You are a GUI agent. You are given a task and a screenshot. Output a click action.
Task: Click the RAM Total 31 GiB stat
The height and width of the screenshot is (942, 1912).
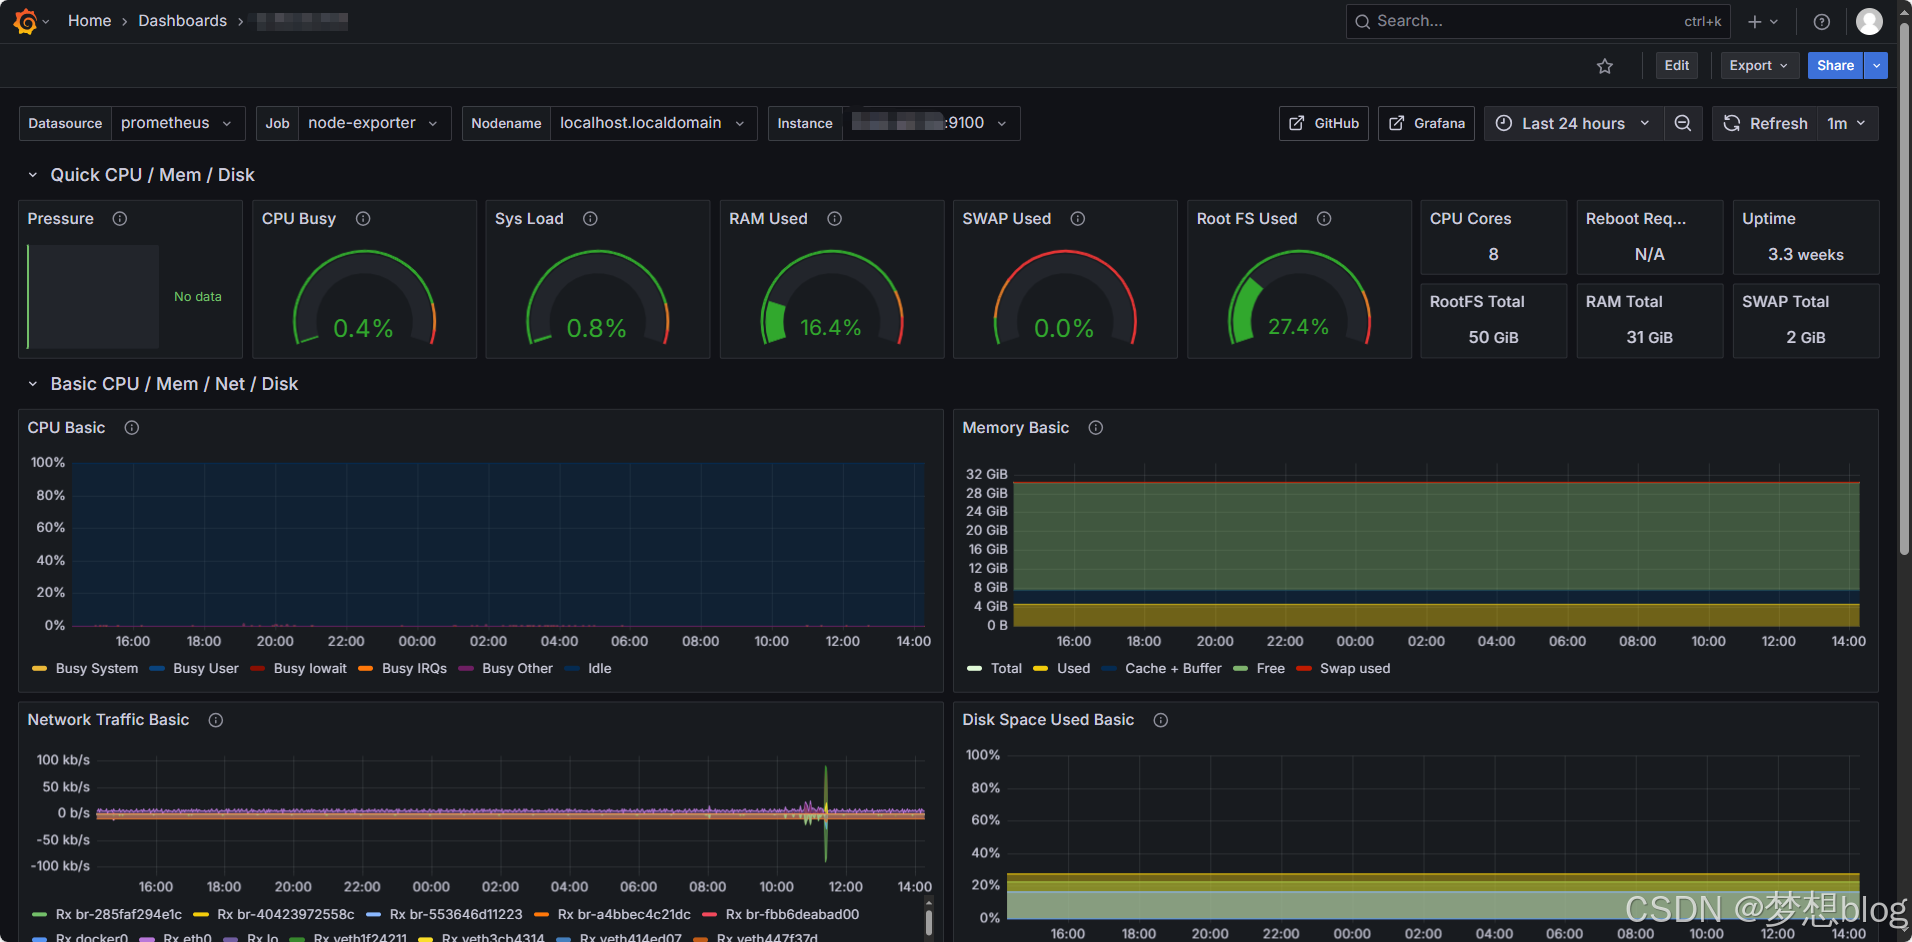pyautogui.click(x=1649, y=321)
